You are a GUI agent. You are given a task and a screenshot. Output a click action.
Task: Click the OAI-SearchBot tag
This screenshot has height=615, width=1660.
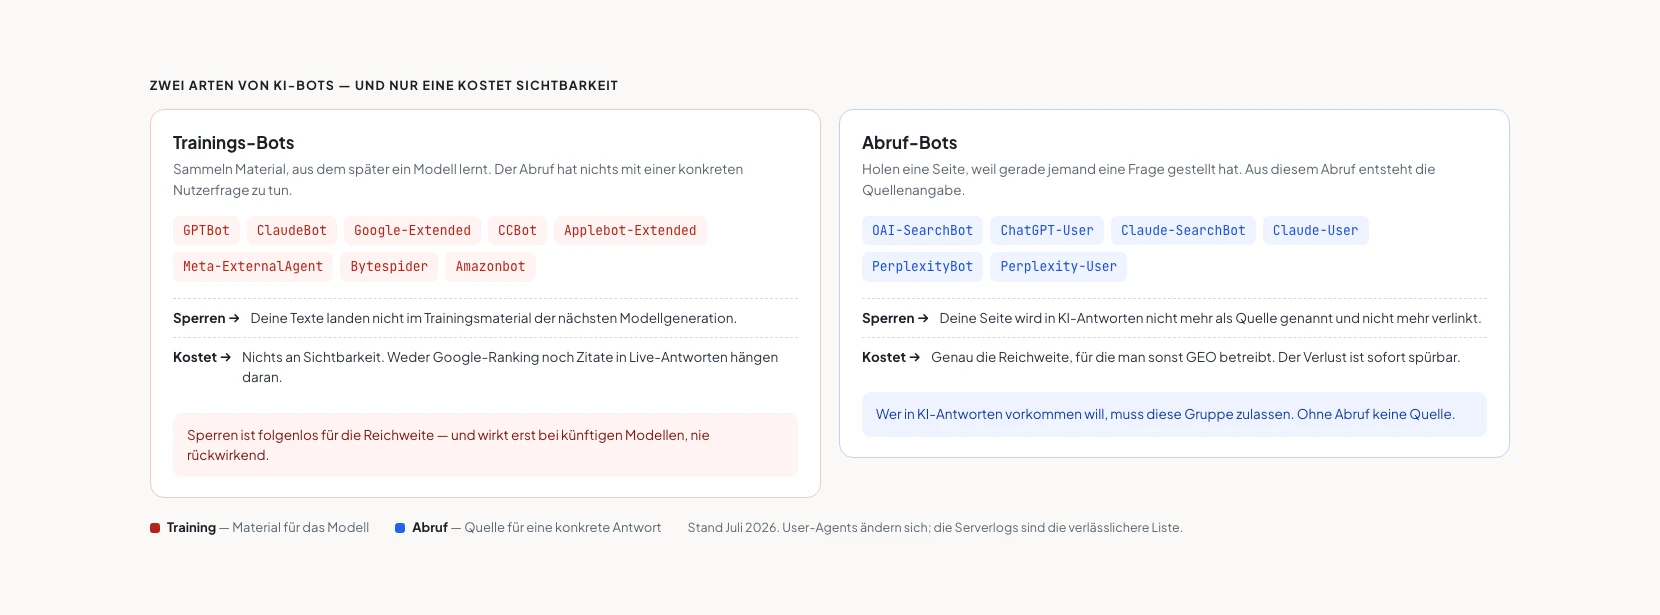pyautogui.click(x=922, y=230)
